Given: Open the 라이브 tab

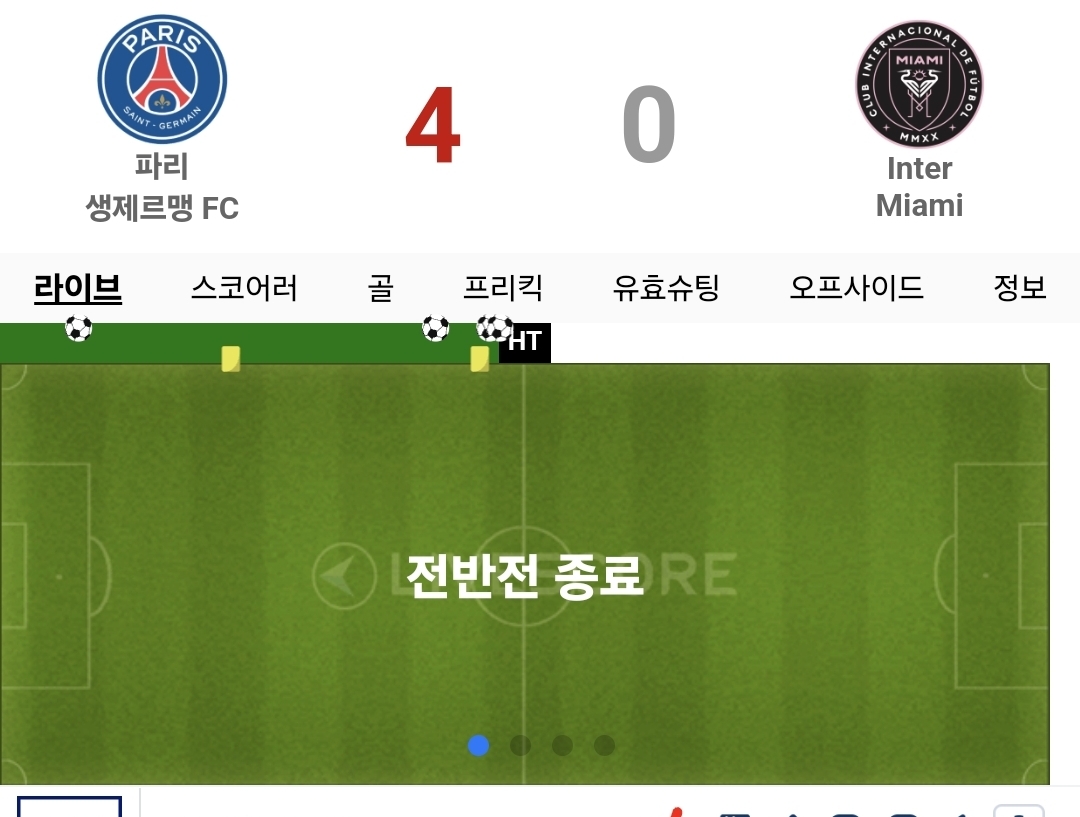Looking at the screenshot, I should (x=78, y=288).
